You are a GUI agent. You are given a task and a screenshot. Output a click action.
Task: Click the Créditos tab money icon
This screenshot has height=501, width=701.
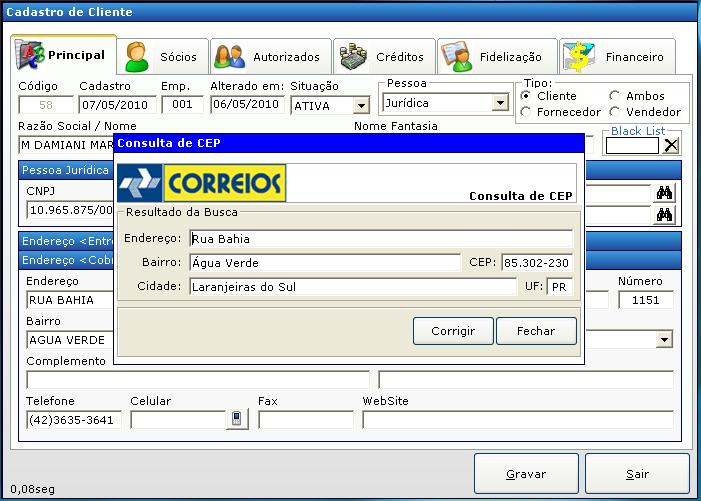point(353,57)
